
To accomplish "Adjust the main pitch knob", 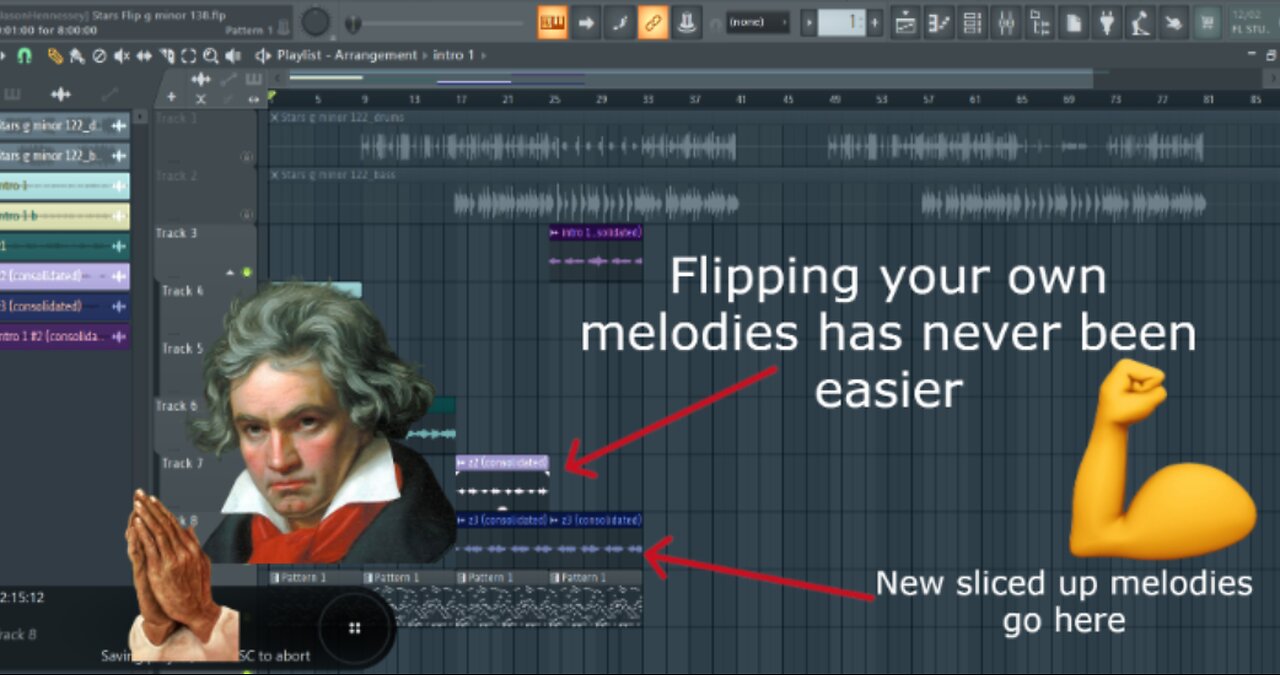I will pyautogui.click(x=316, y=22).
